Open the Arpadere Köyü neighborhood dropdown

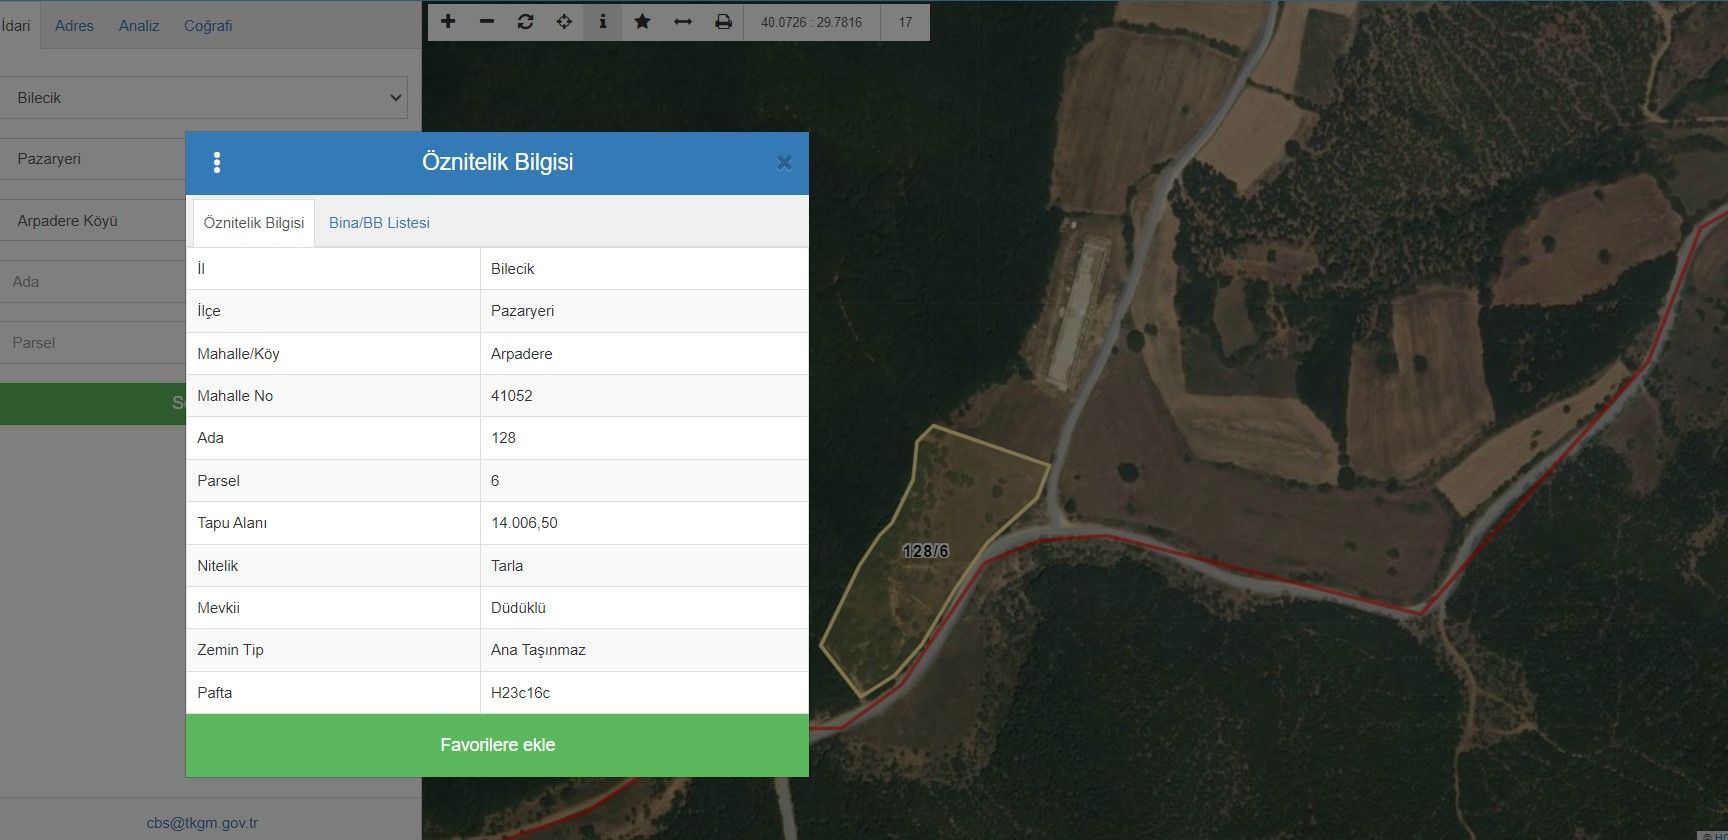pos(95,221)
